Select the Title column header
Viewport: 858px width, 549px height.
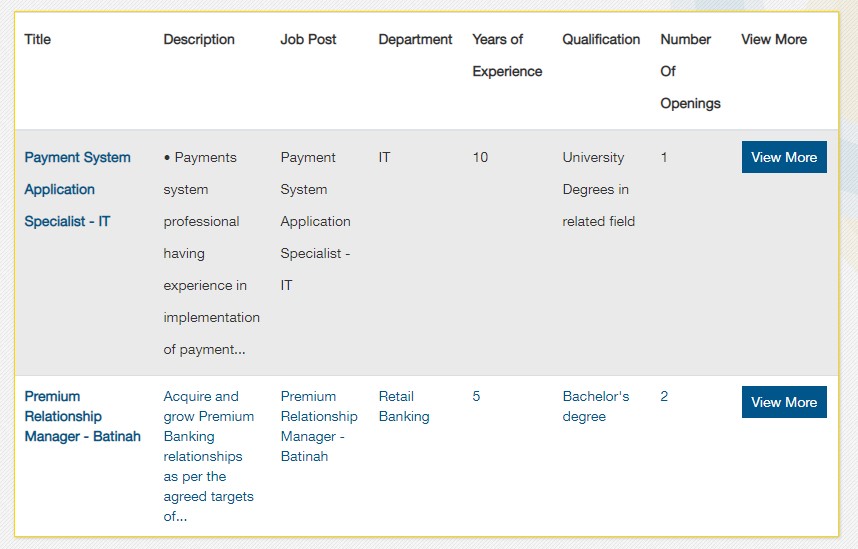[x=38, y=39]
